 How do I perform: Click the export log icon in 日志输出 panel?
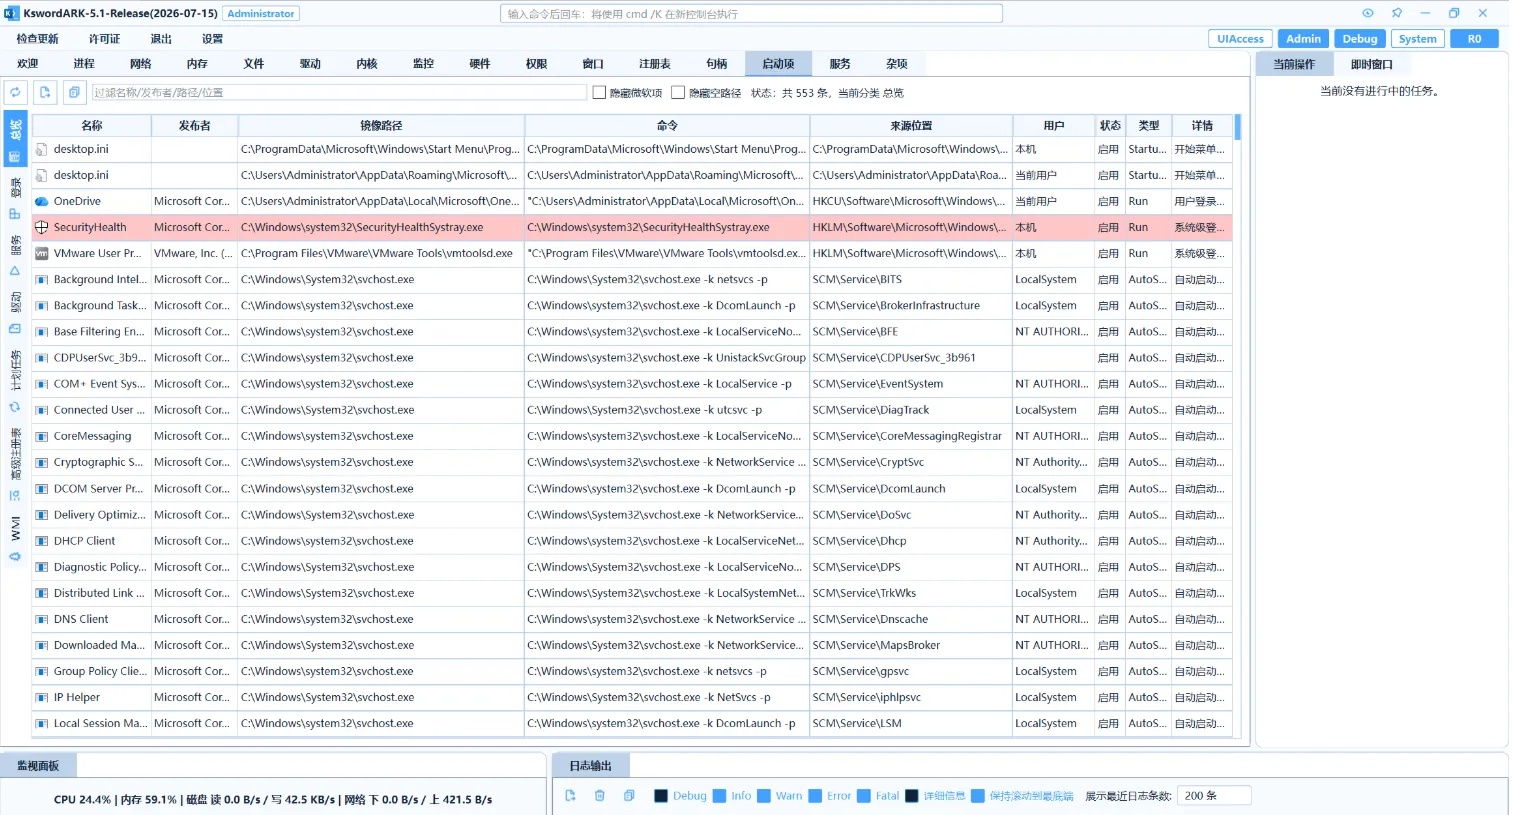[x=570, y=796]
